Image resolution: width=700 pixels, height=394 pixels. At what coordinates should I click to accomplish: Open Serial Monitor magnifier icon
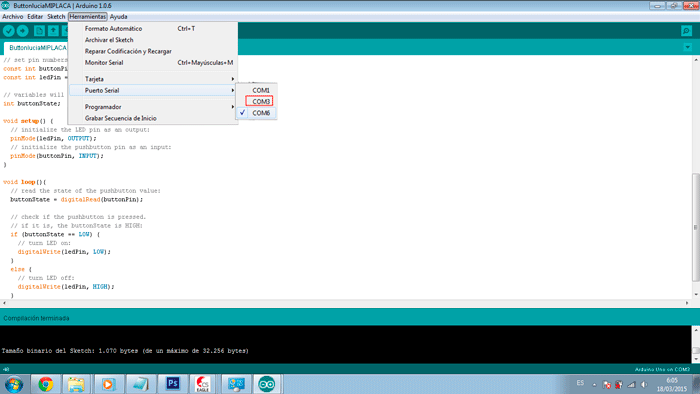tap(686, 31)
